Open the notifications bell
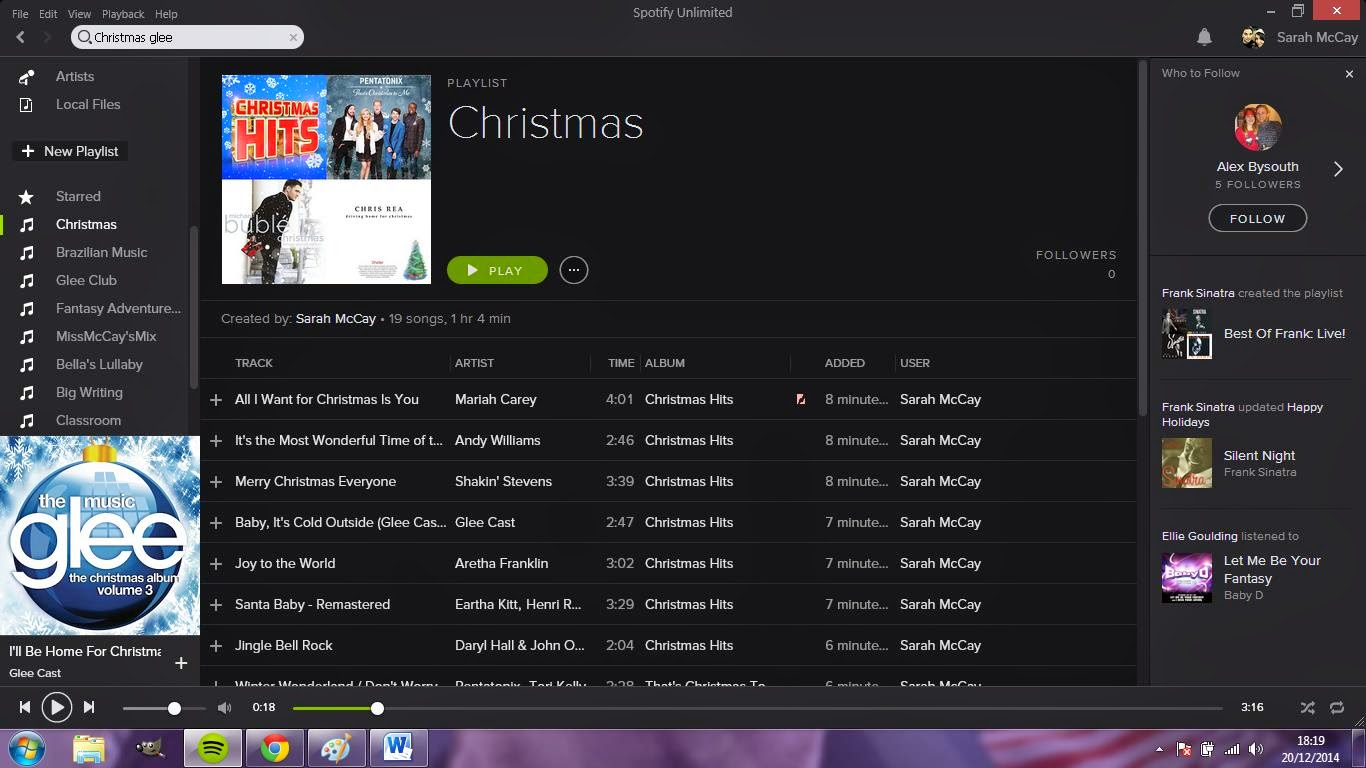This screenshot has width=1366, height=768. [1204, 37]
